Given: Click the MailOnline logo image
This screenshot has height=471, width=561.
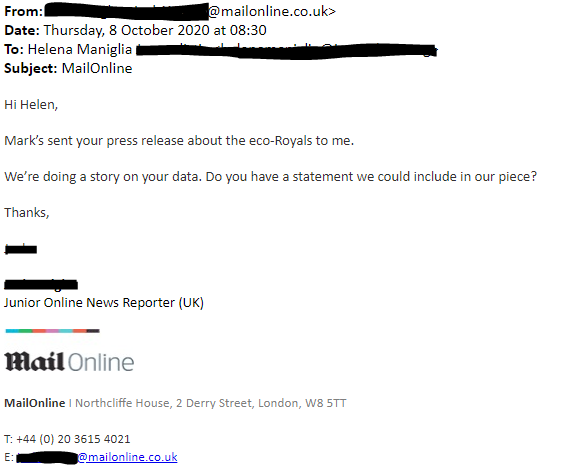Looking at the screenshot, I should (x=69, y=362).
